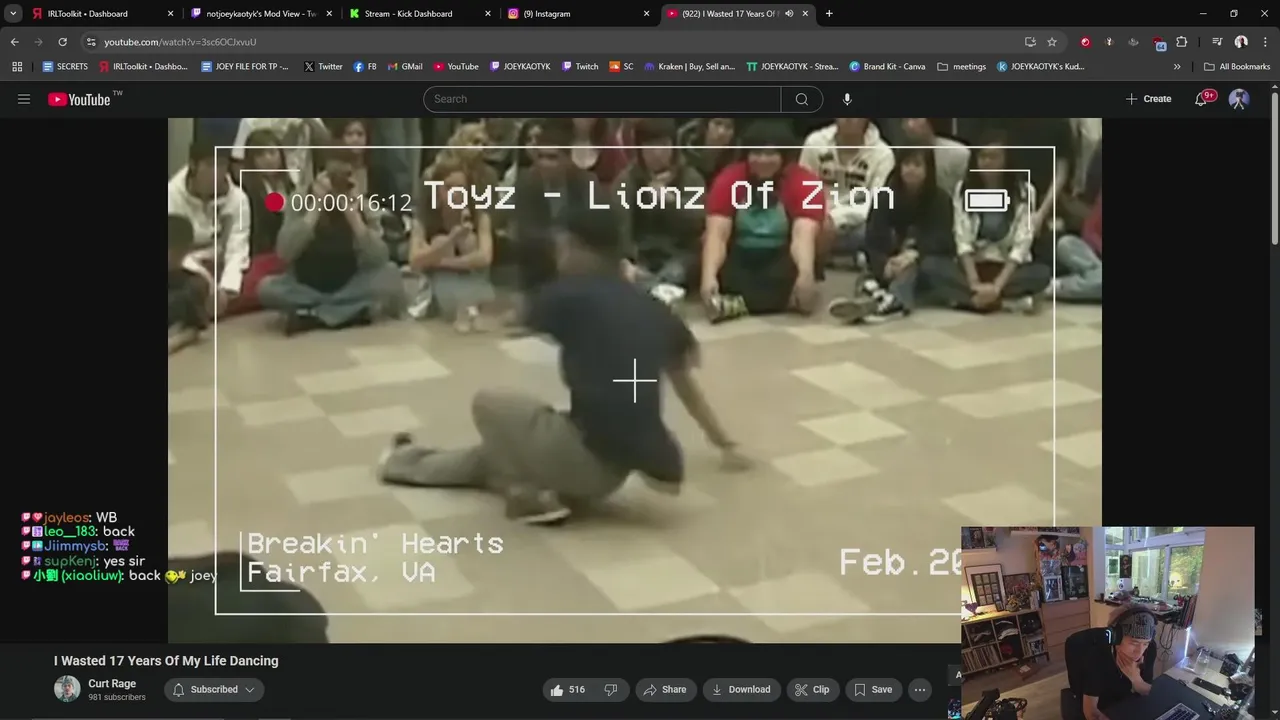The image size is (1280, 720).
Task: Mute audio on the YouTube tab
Action: (x=789, y=13)
